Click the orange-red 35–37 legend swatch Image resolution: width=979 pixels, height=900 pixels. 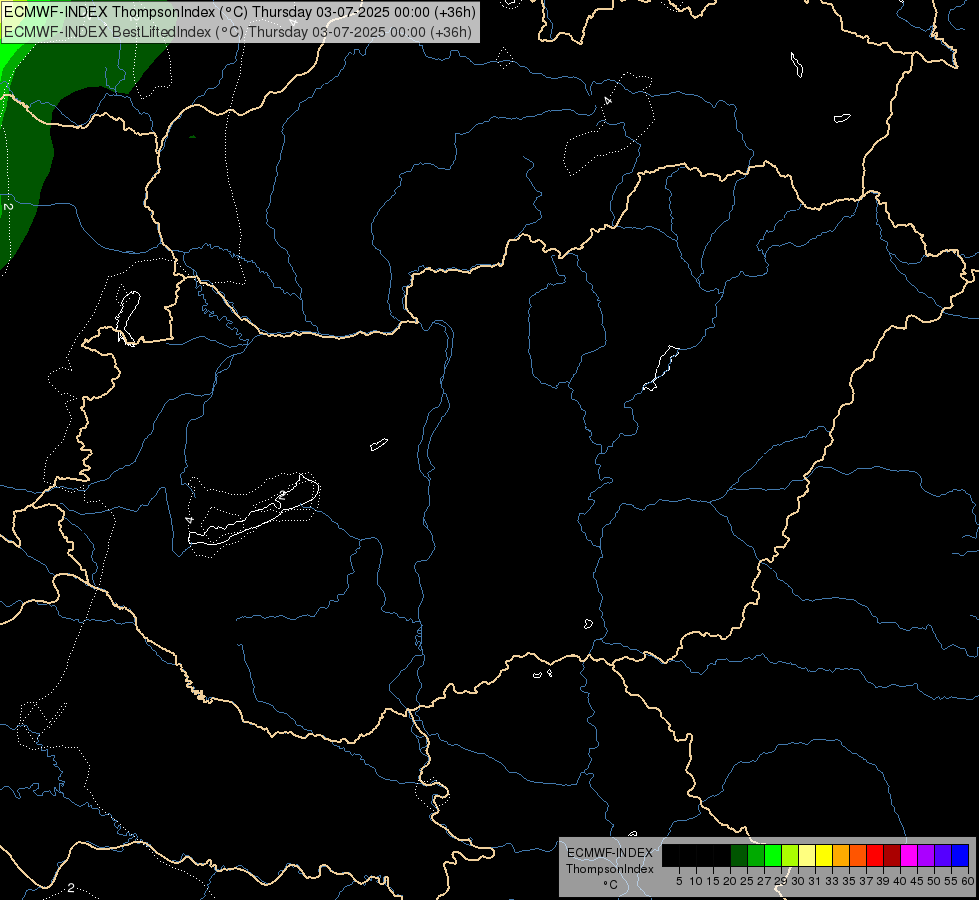[858, 855]
